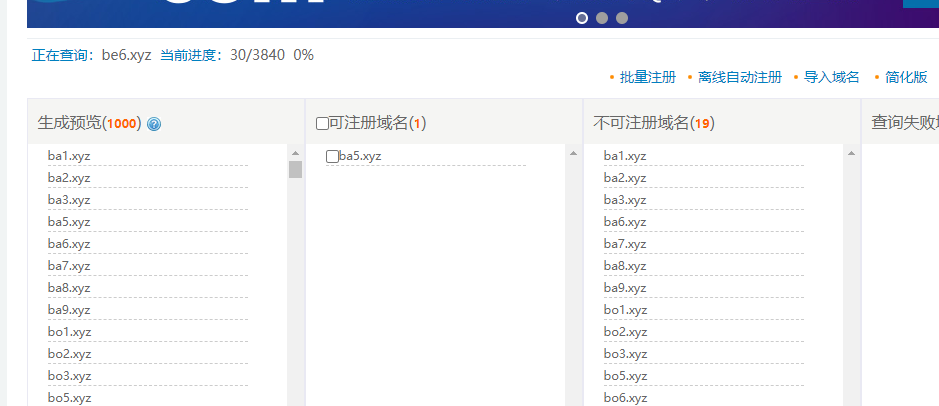
Task: Click bo3.xyz in the 不可注册域名 list
Action: pyautogui.click(x=626, y=354)
